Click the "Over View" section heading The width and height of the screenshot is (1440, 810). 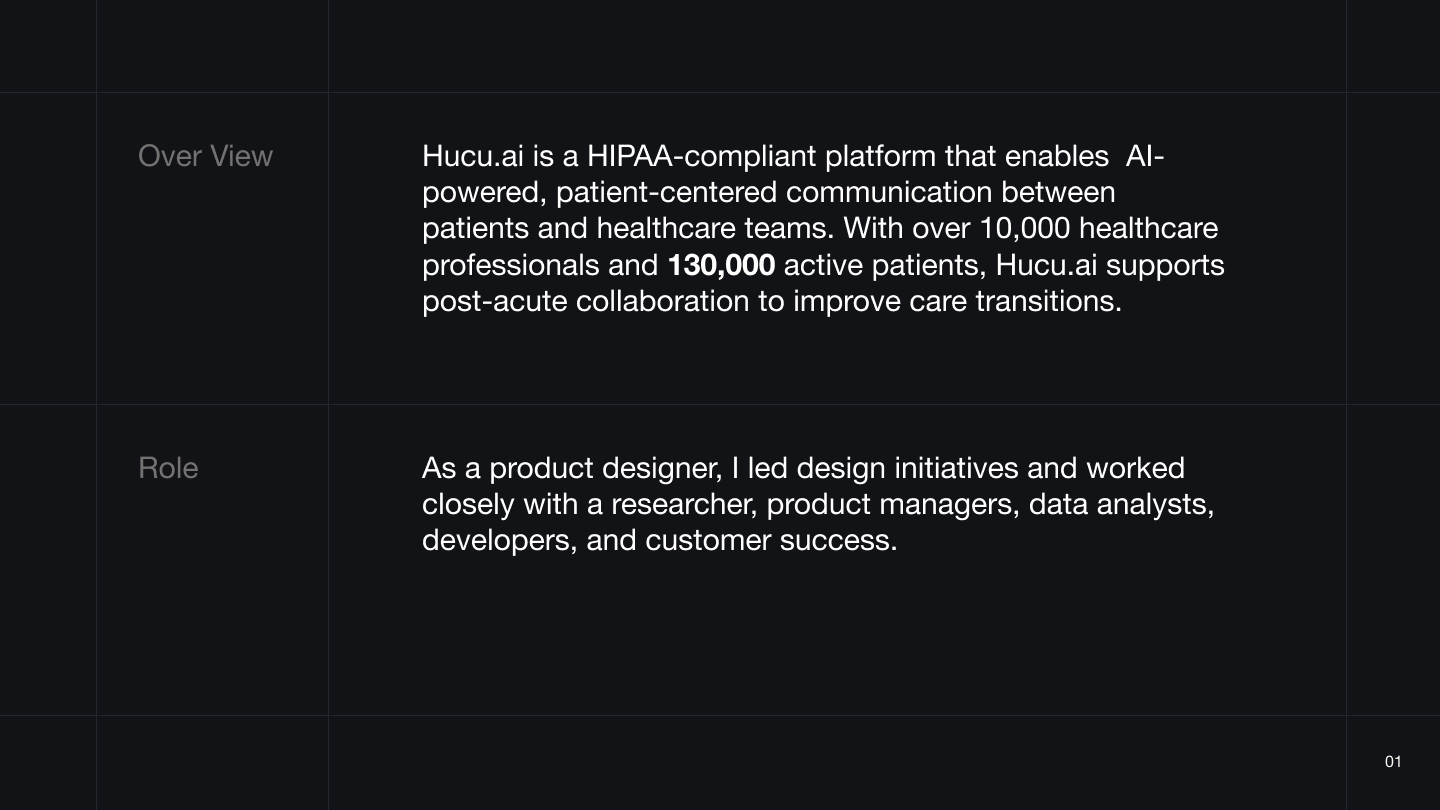tap(205, 156)
